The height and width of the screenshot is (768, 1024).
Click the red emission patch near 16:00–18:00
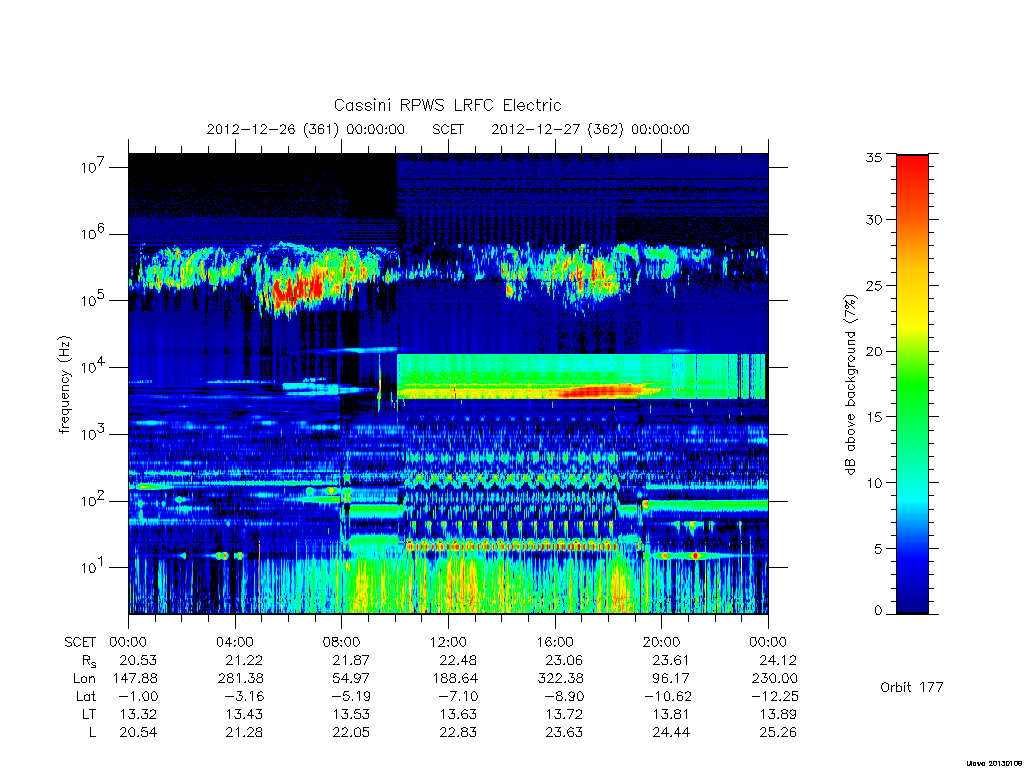coord(601,391)
